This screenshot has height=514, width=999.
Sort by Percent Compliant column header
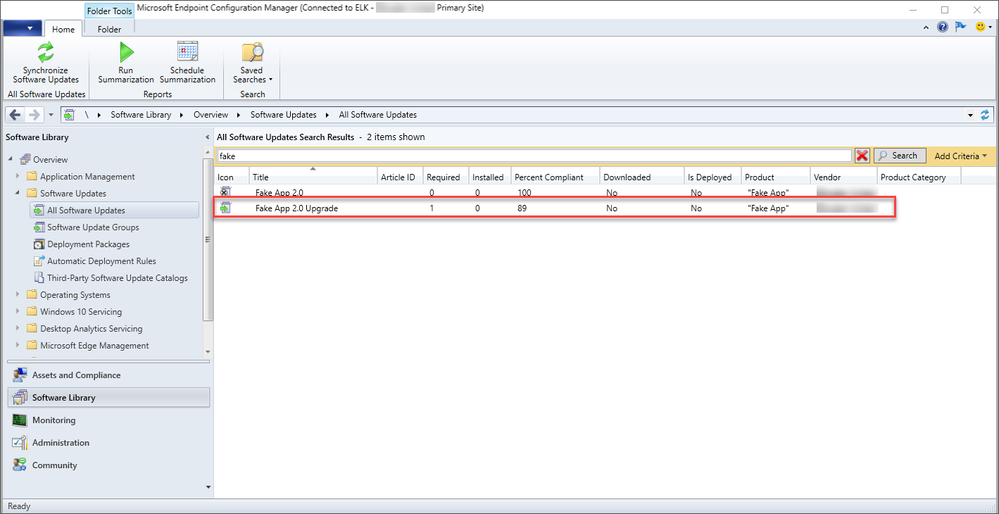tap(555, 177)
